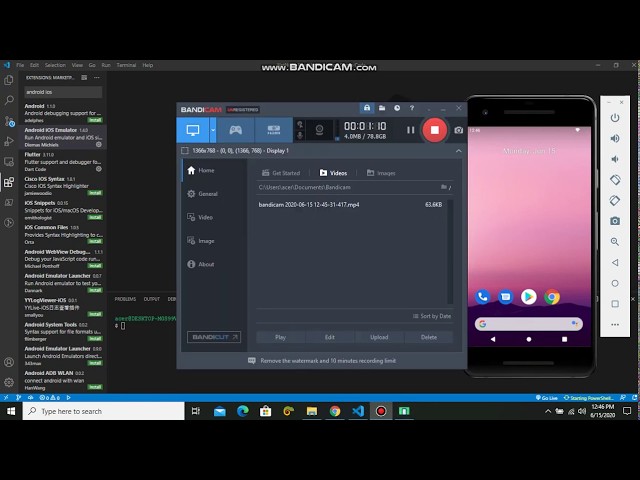
Task: Switch to Get Started tab in Bandicam
Action: coord(281,173)
